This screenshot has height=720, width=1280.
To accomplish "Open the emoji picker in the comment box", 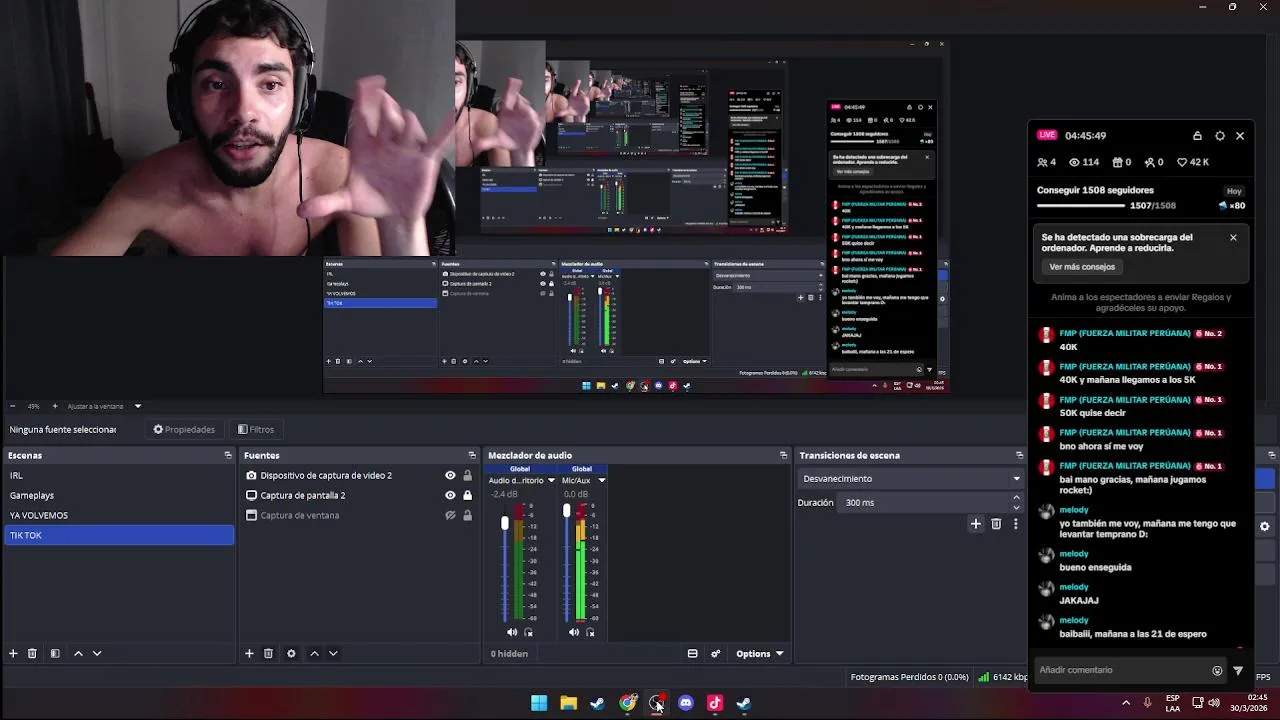I will tap(1217, 670).
